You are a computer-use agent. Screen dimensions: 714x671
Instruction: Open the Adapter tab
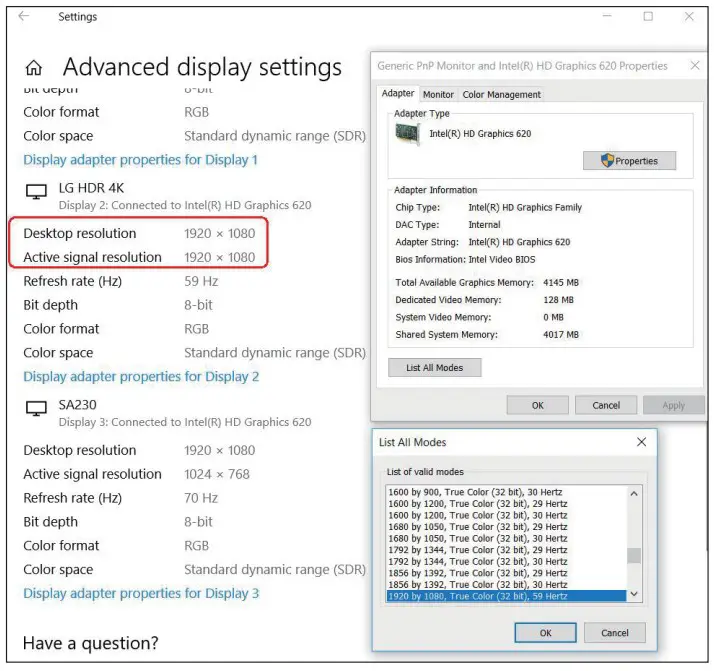coord(398,93)
